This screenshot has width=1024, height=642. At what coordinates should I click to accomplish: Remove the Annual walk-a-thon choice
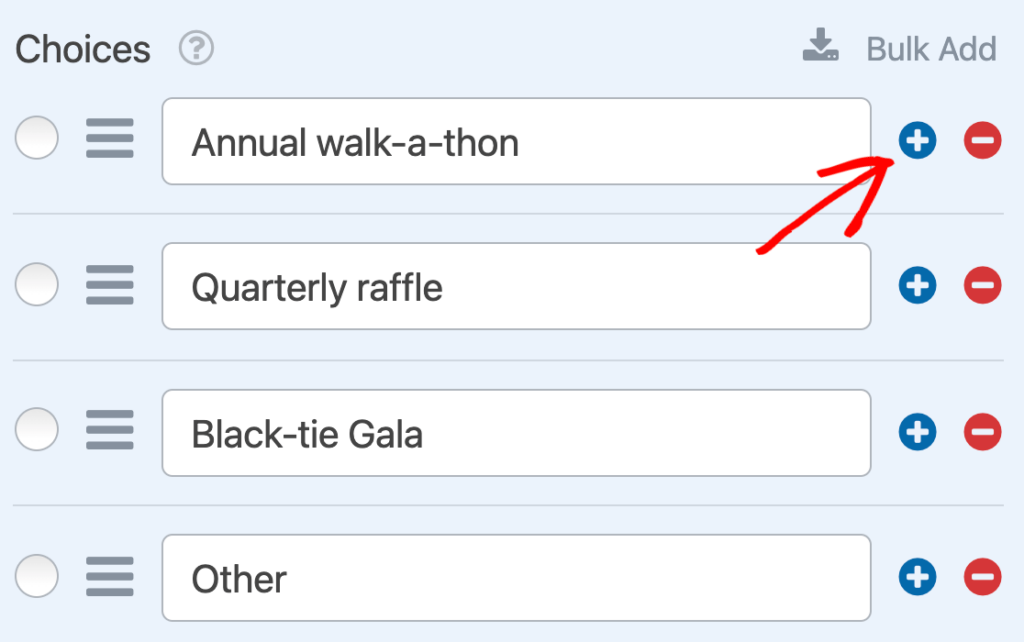click(981, 141)
